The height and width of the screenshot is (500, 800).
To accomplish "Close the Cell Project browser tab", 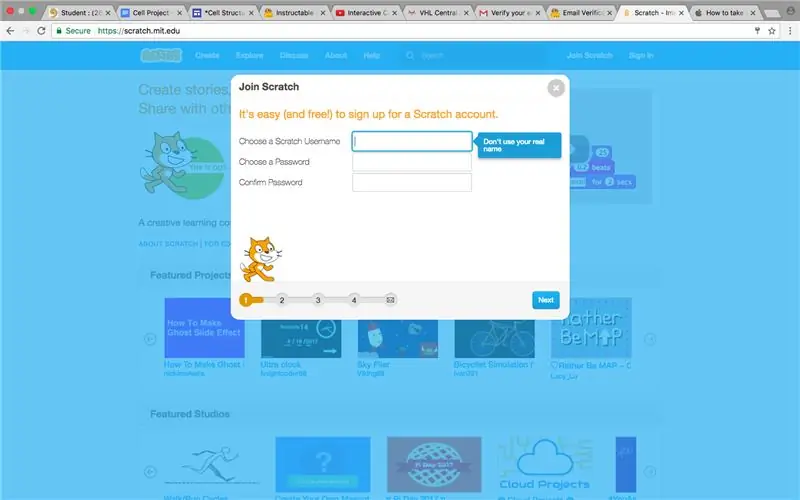I will (x=179, y=13).
